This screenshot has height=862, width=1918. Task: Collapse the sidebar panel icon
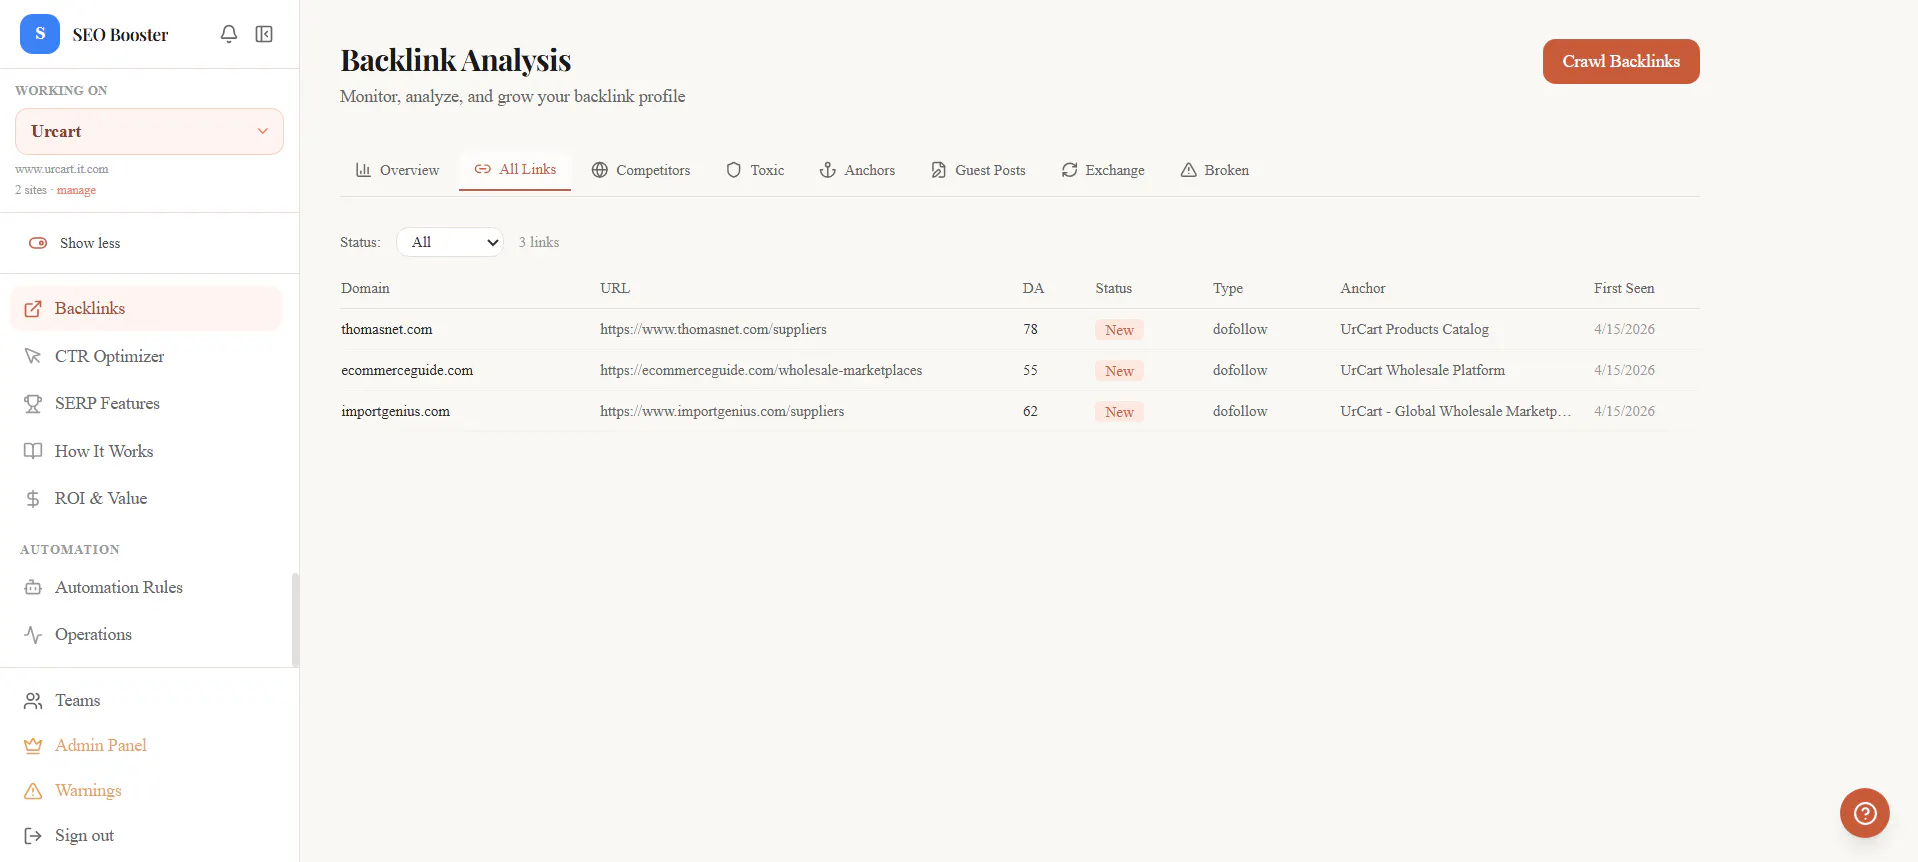pyautogui.click(x=264, y=34)
